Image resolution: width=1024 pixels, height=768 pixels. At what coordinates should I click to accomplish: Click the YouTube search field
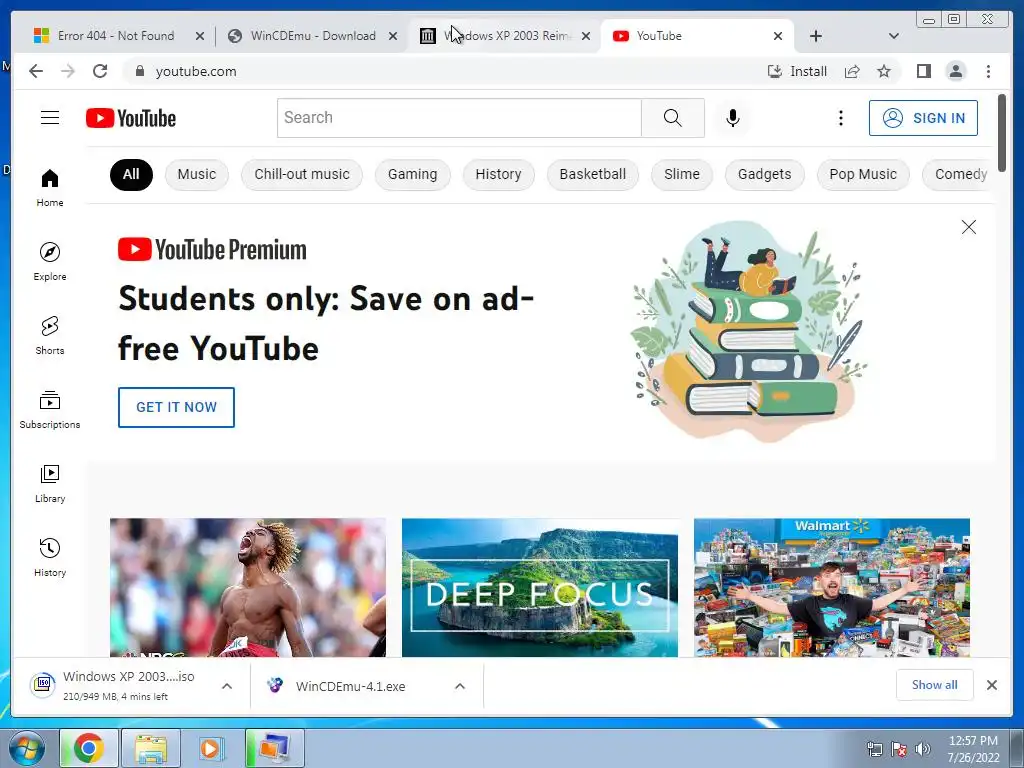[459, 118]
